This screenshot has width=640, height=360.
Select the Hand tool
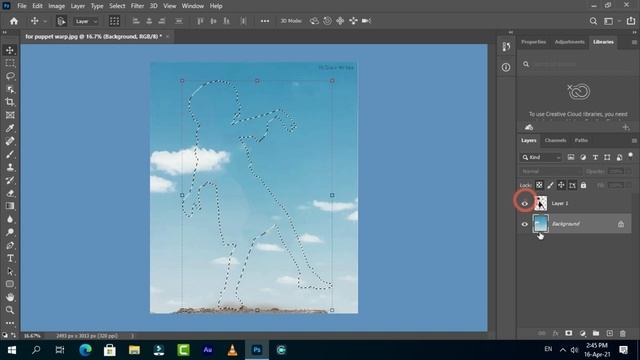[10, 297]
